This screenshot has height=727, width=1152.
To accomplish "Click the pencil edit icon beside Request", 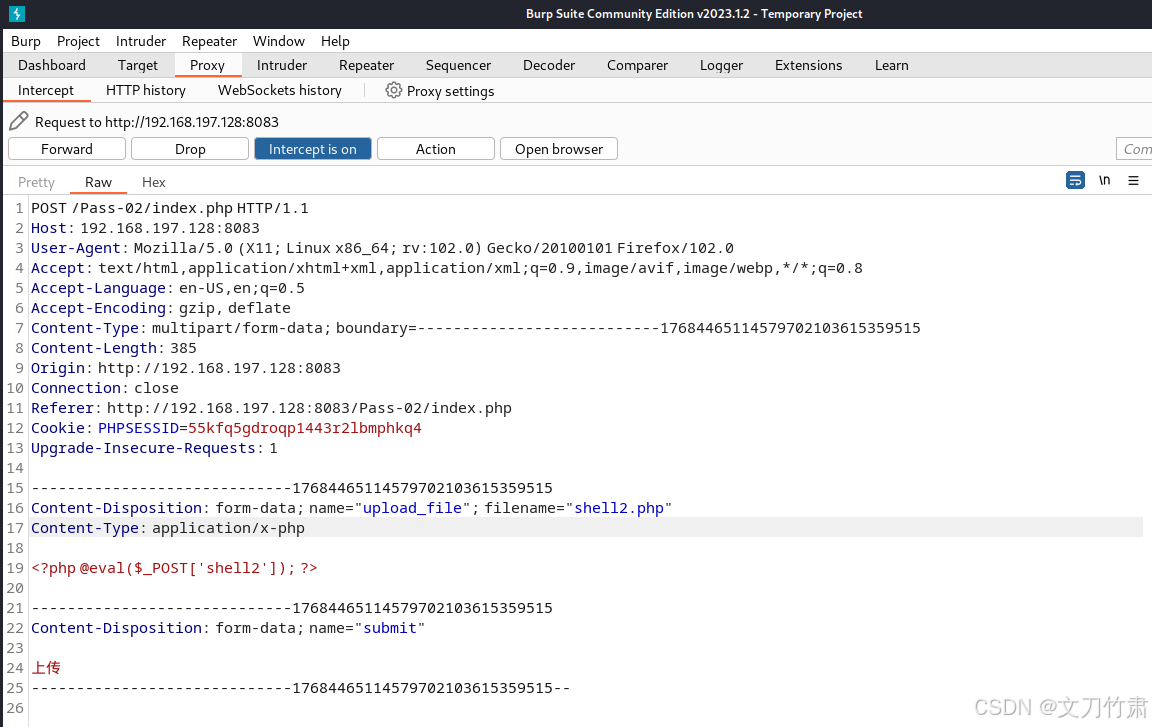I will (x=18, y=121).
